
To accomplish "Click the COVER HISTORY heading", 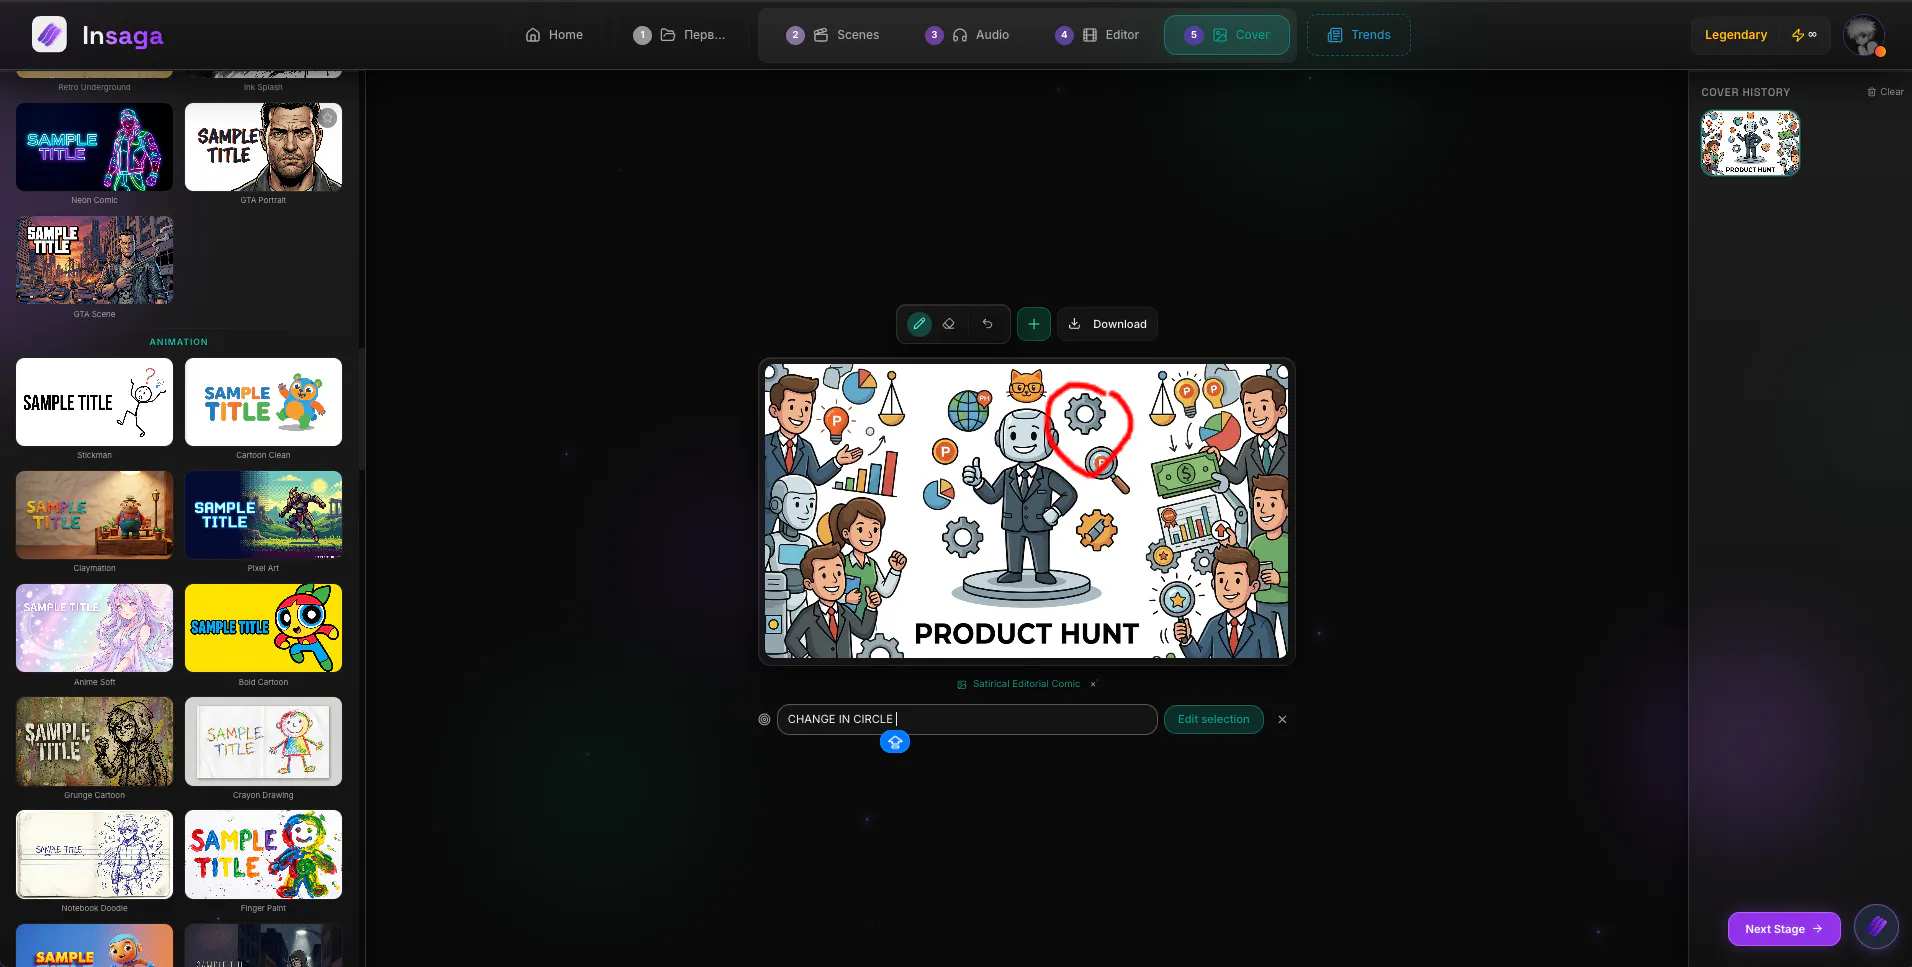I will (1746, 92).
